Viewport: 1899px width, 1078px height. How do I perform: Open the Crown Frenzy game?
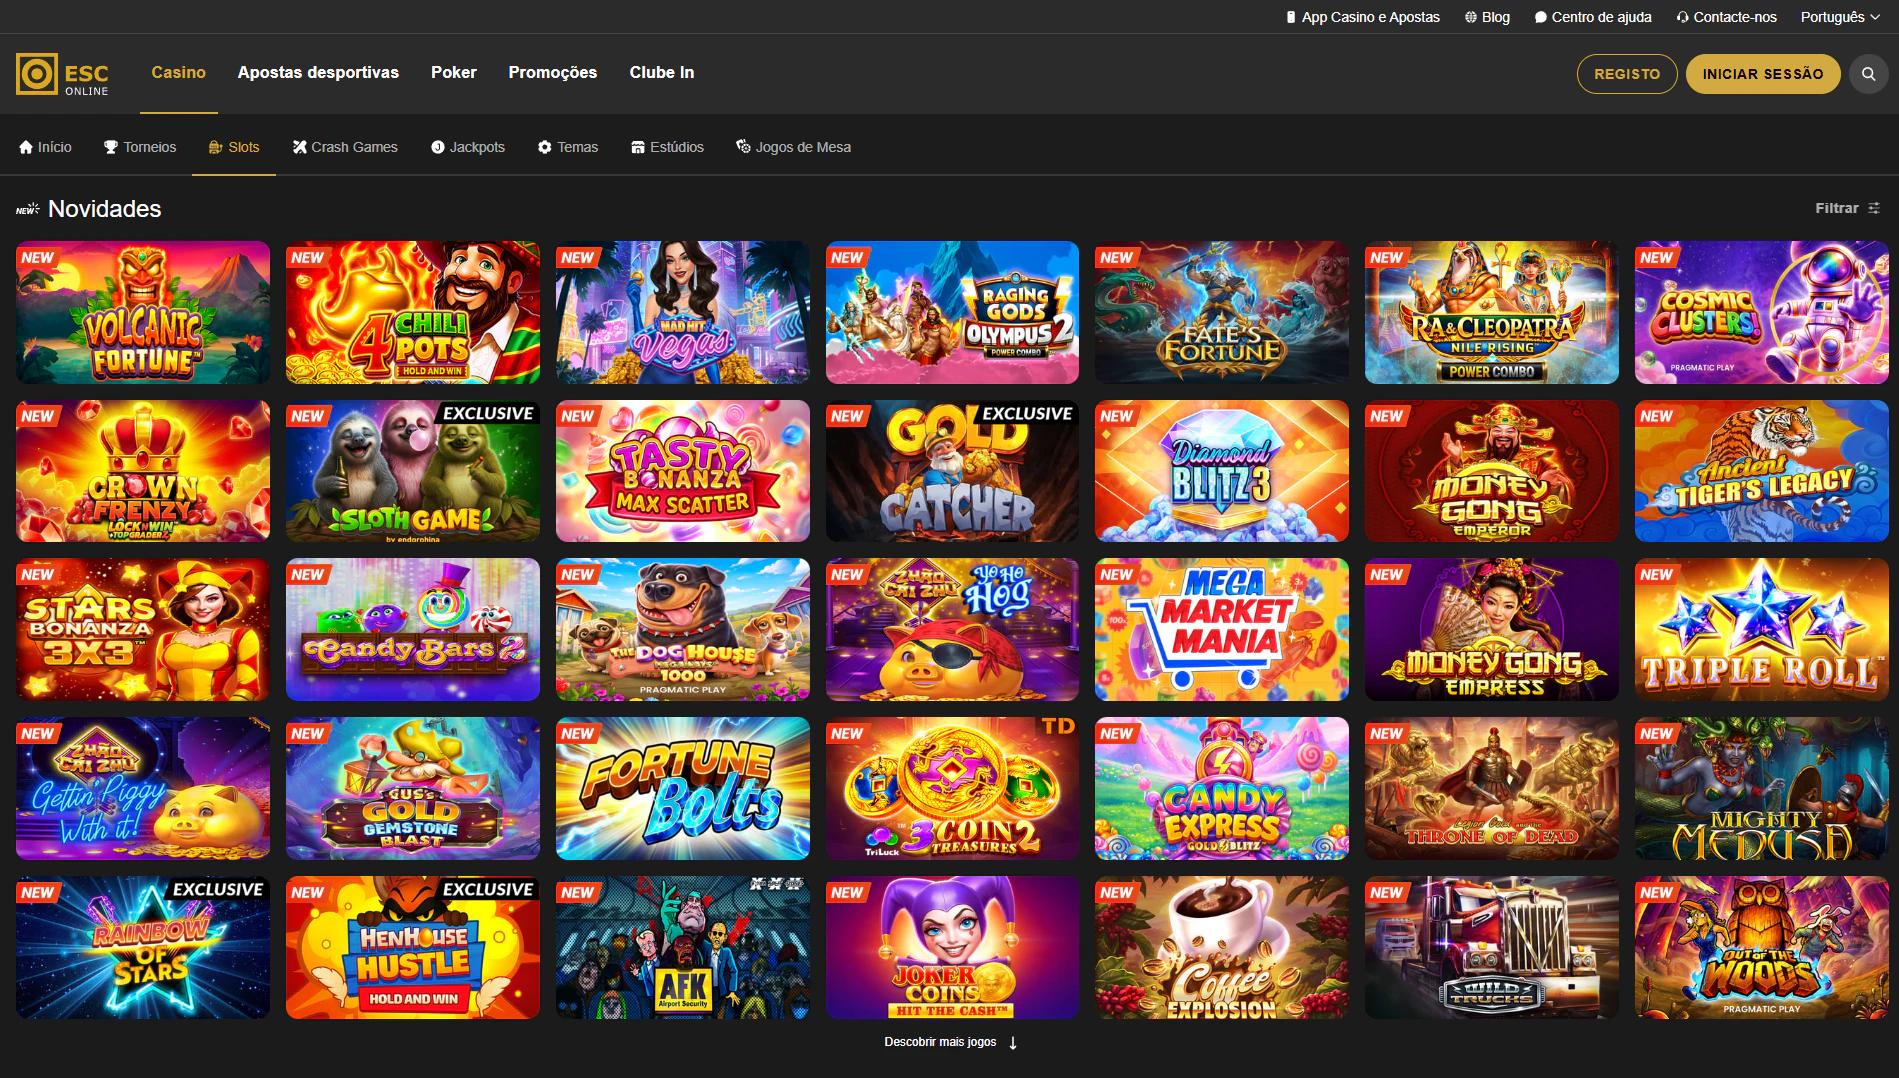[x=143, y=471]
